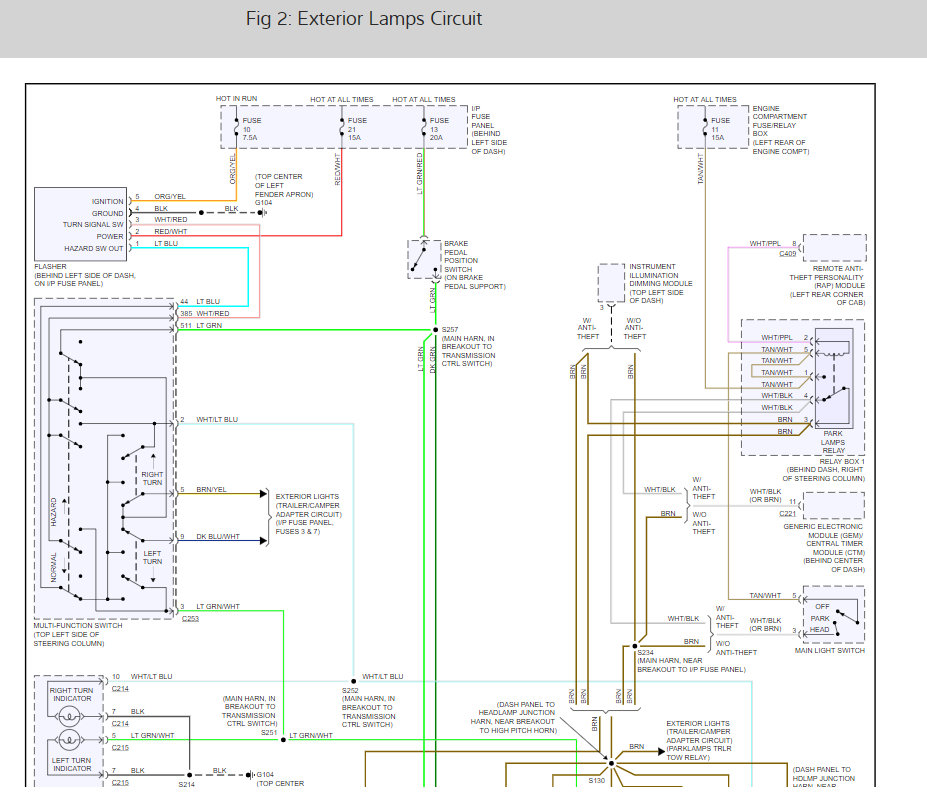Click the 'BRN/YEL' wire label

tap(211, 489)
